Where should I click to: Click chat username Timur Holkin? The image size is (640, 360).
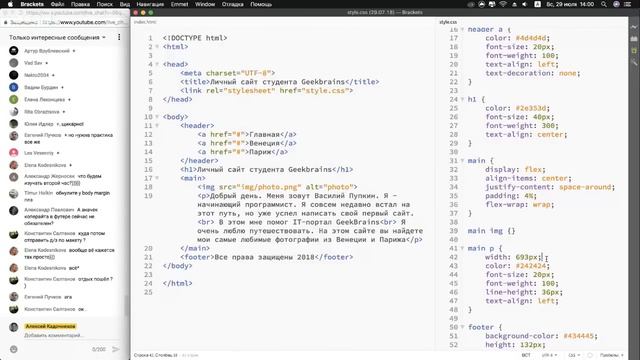38,193
